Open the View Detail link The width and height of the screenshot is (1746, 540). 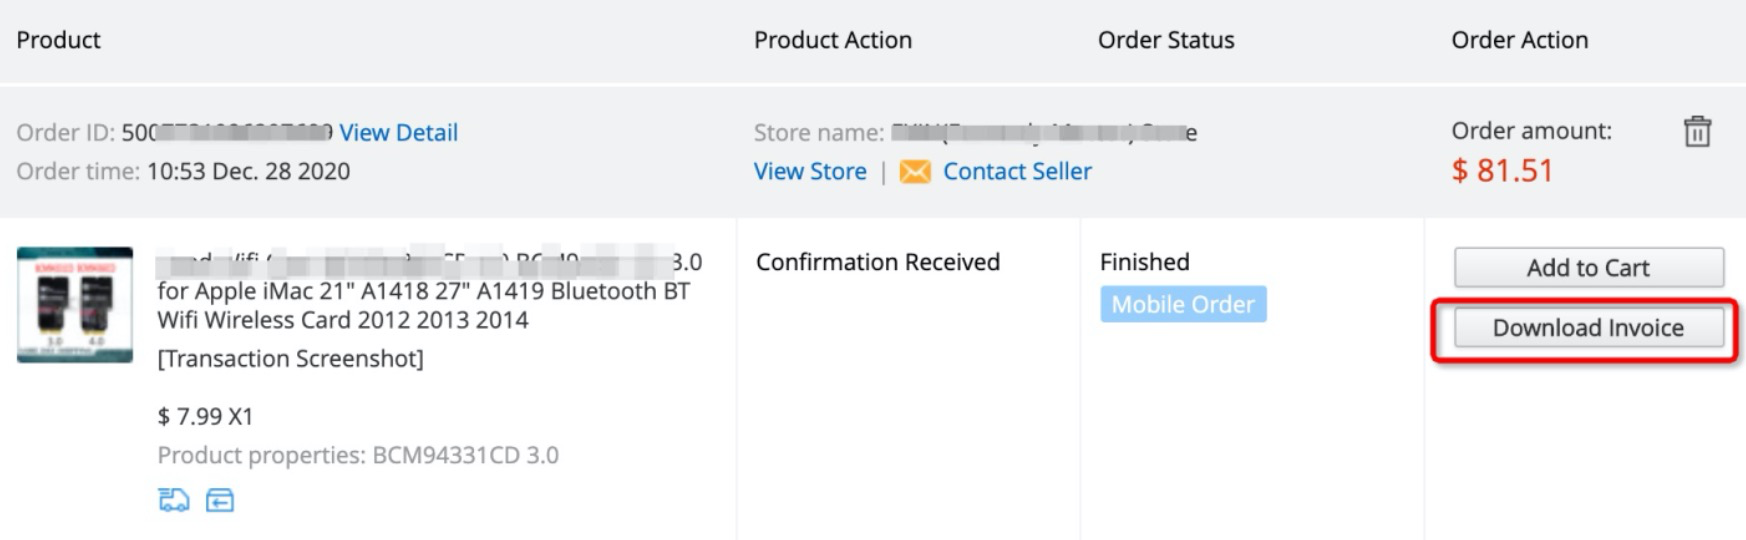coord(398,132)
